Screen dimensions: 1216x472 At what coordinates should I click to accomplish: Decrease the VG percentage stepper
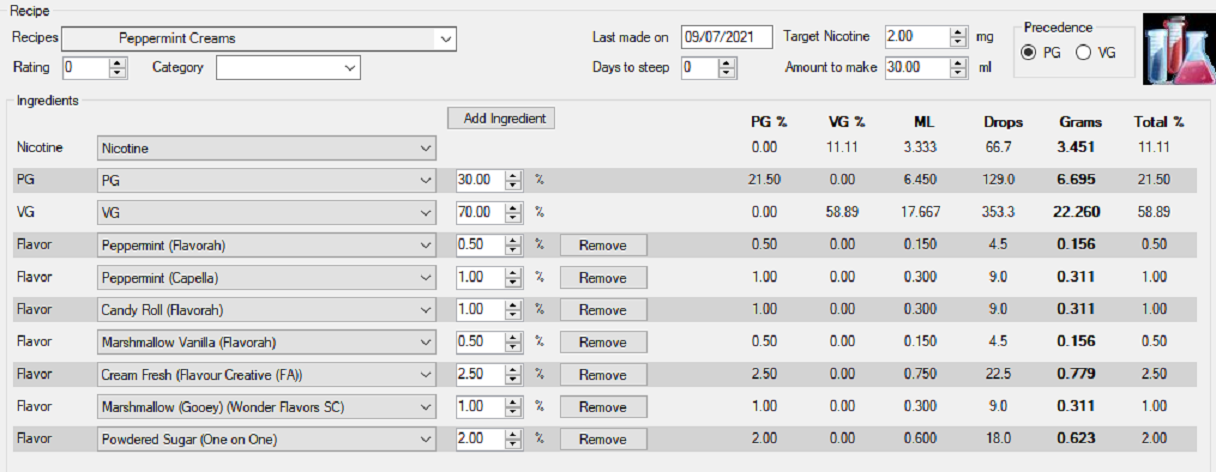coord(513,217)
